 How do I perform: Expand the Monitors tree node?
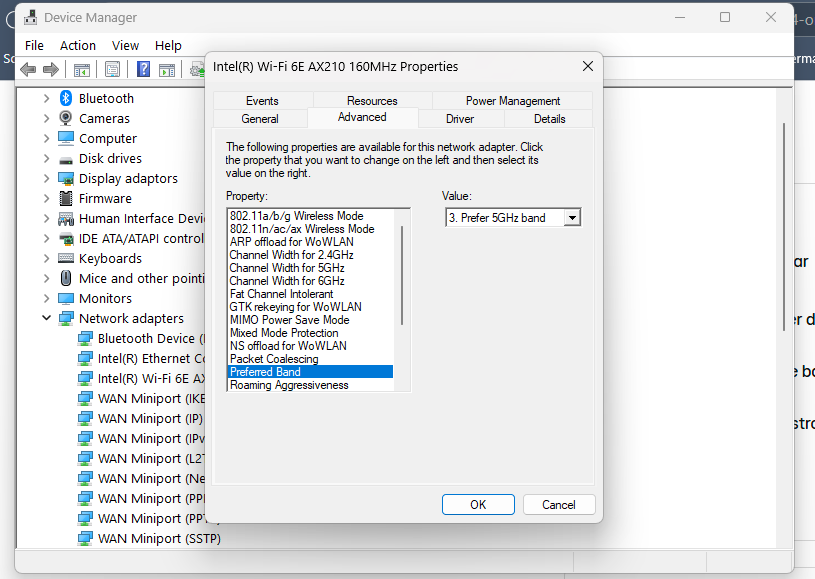(46, 298)
